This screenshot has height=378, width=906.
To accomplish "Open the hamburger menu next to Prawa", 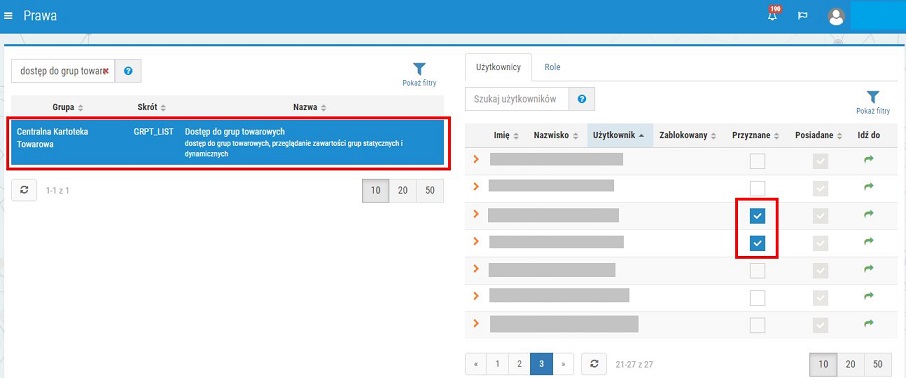I will click(x=8, y=16).
